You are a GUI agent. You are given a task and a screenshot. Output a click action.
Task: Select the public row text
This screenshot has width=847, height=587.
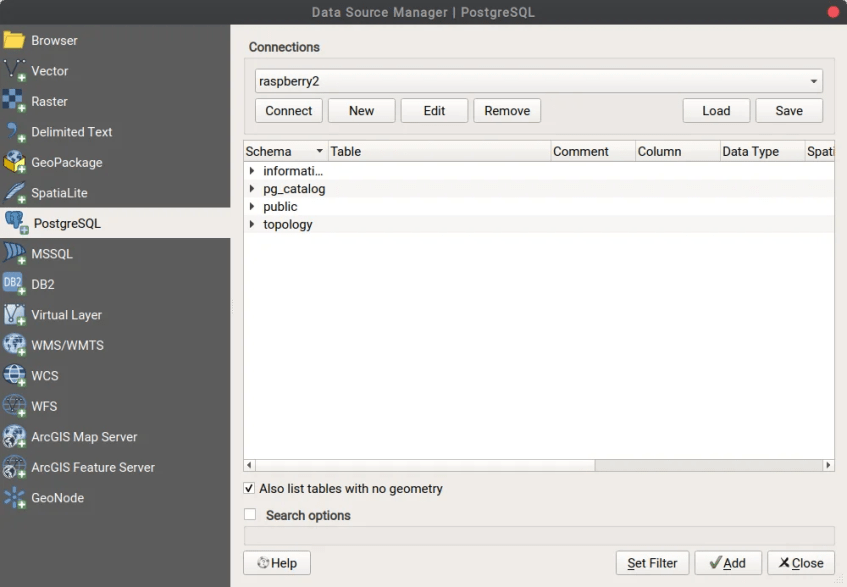coord(280,207)
